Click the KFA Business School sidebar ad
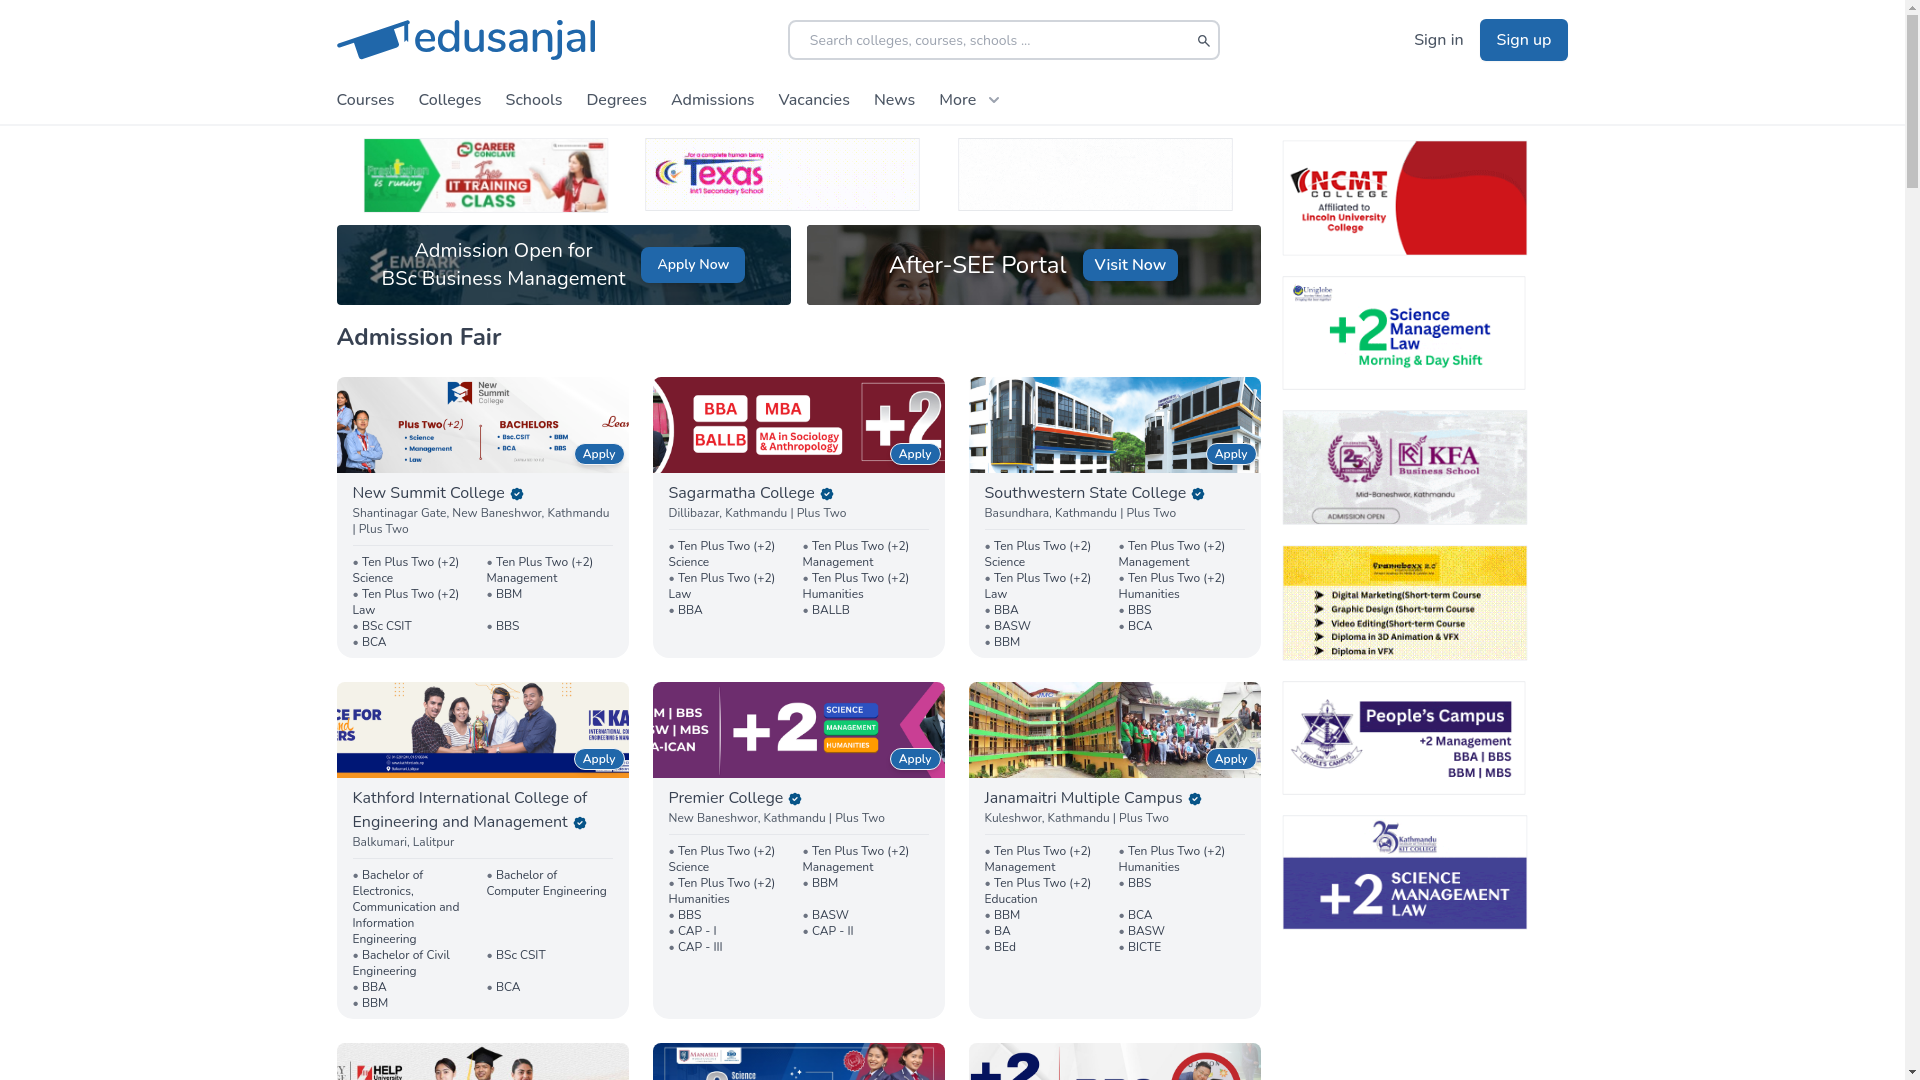Image resolution: width=1920 pixels, height=1080 pixels. click(x=1404, y=467)
